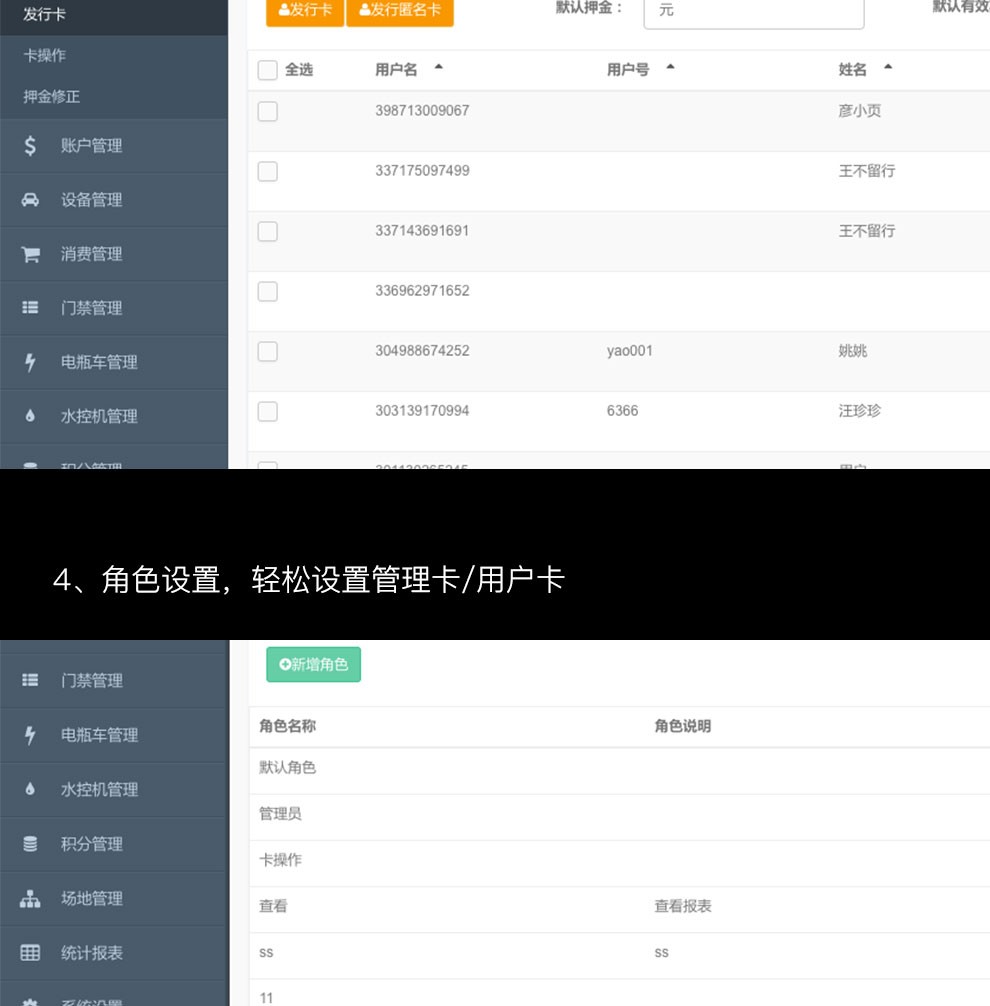
Task: Click the dollar icon beside 账户管理
Action: [30, 146]
